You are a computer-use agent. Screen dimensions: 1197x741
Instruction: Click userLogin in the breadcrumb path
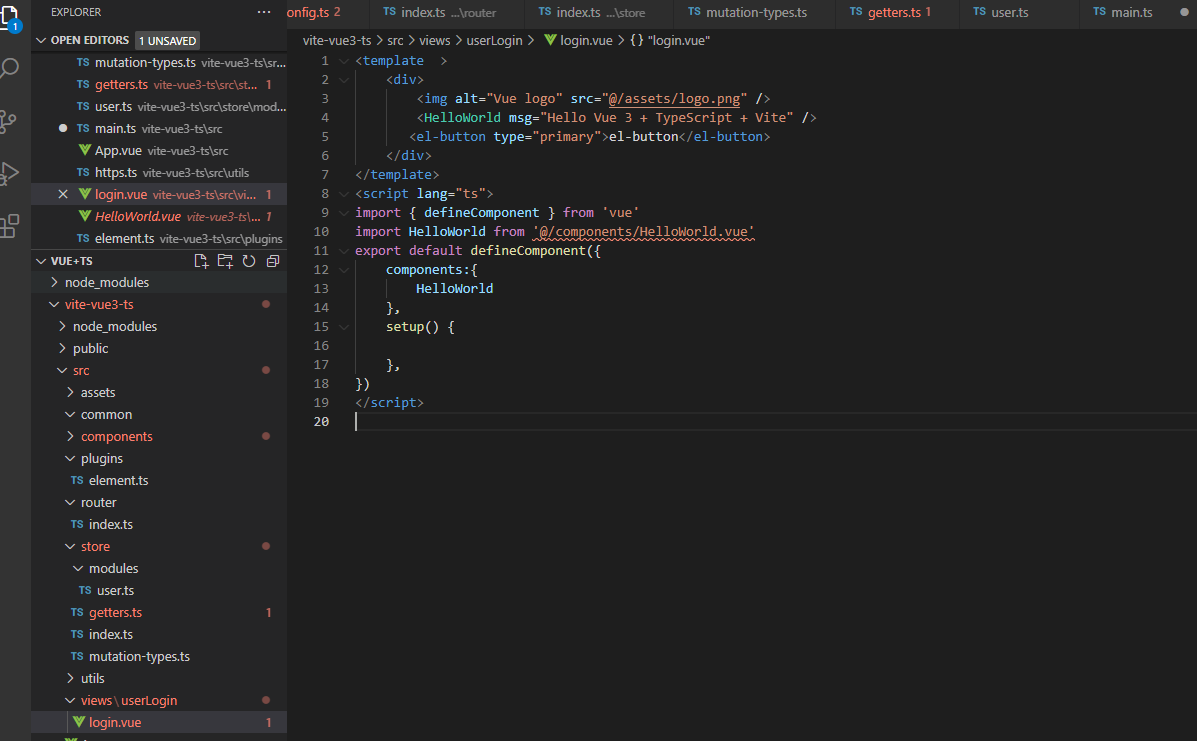pos(494,40)
